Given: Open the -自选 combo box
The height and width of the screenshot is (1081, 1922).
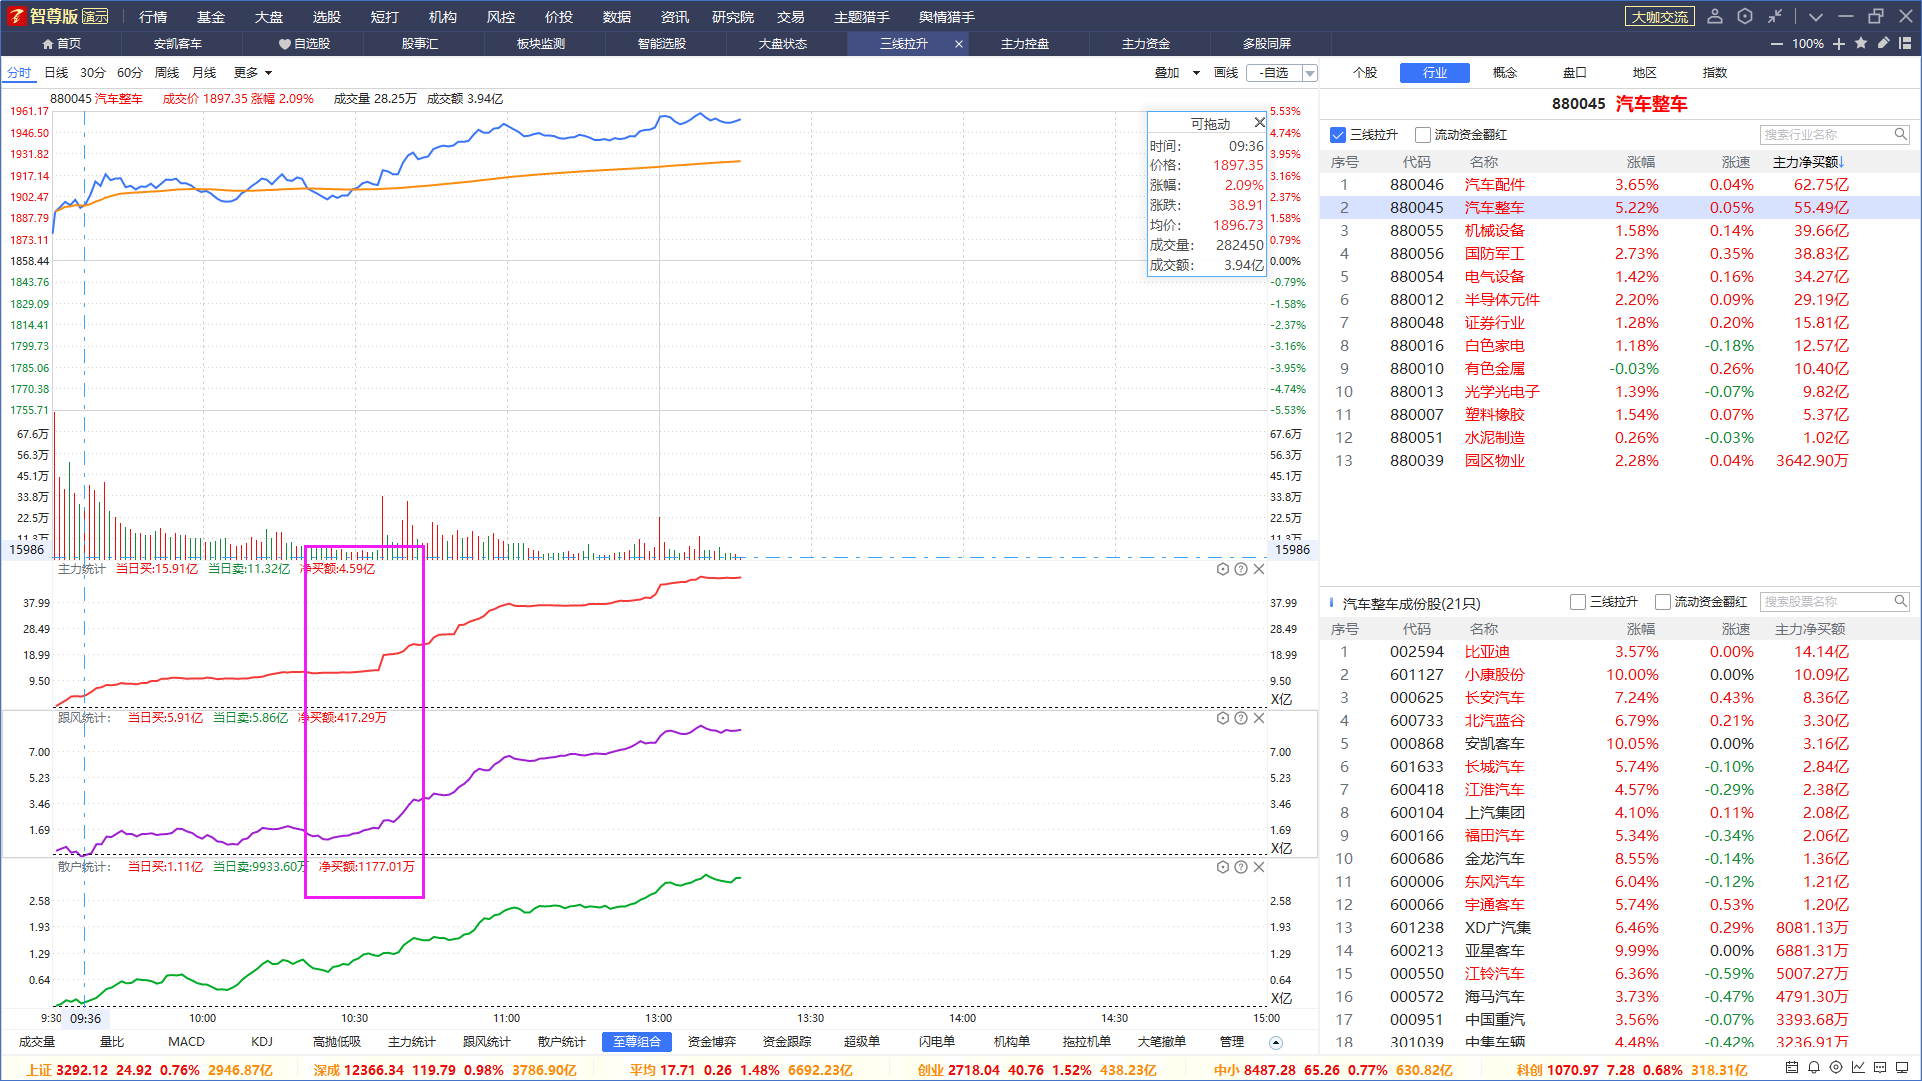Looking at the screenshot, I should tap(1282, 73).
